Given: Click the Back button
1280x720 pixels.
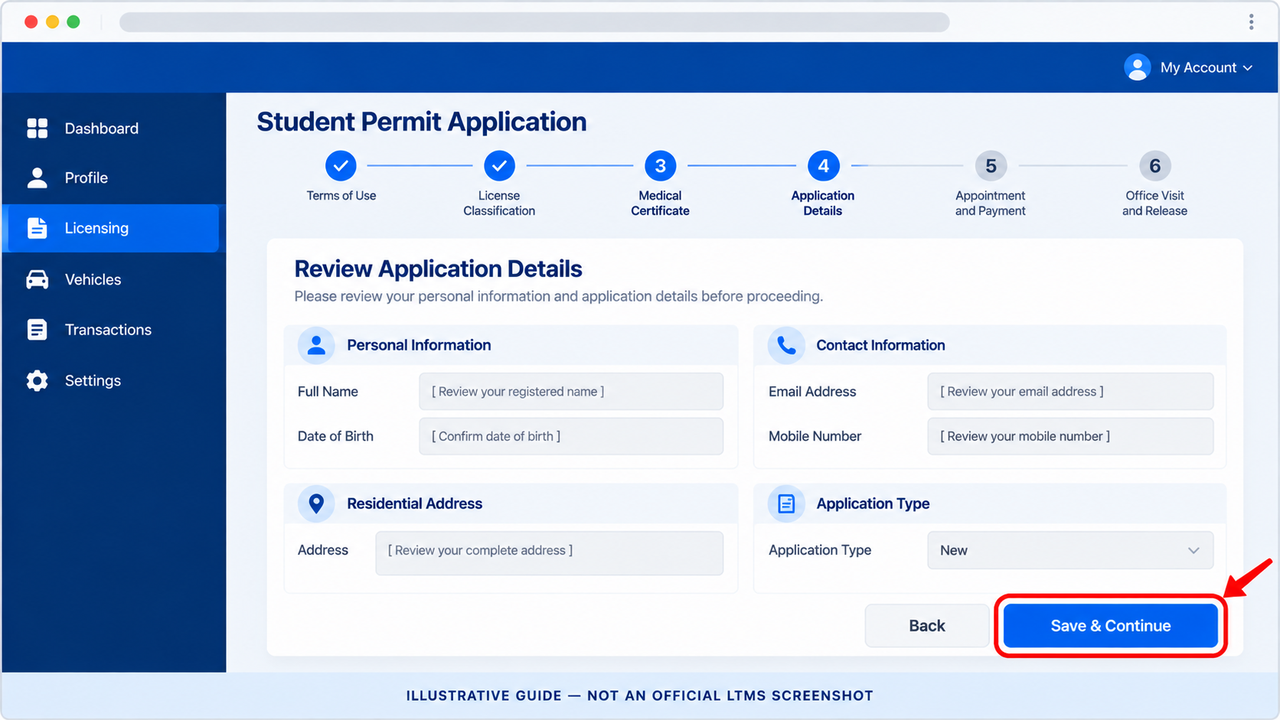Looking at the screenshot, I should point(927,626).
